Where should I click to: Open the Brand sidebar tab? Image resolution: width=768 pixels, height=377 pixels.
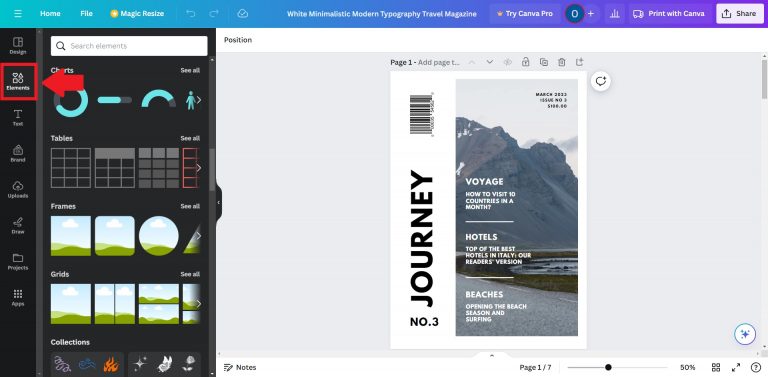(18, 153)
